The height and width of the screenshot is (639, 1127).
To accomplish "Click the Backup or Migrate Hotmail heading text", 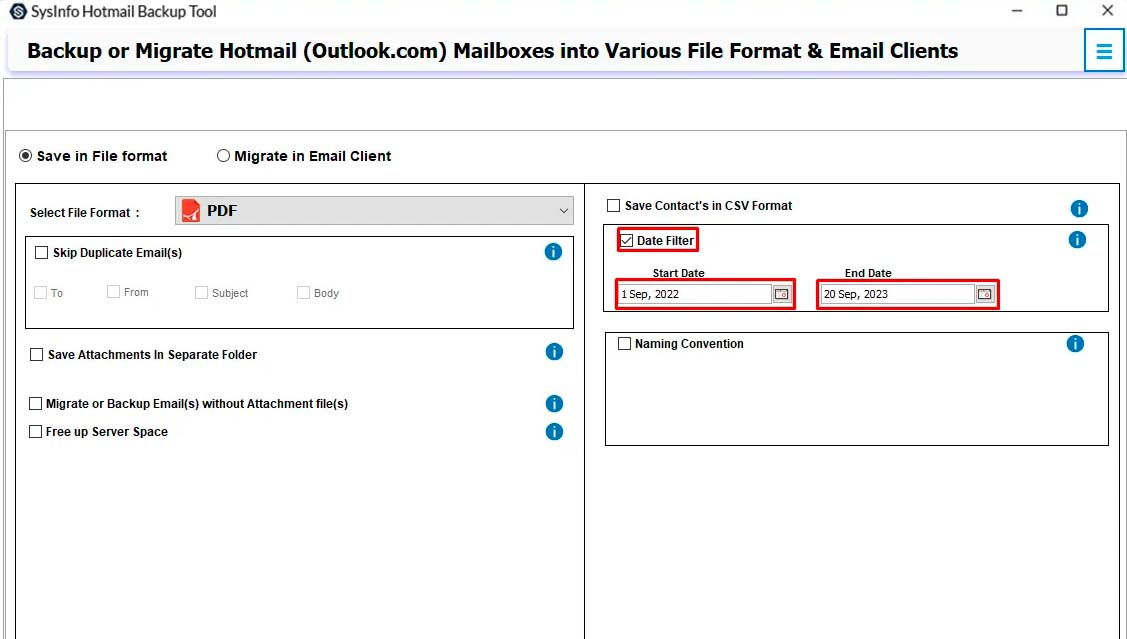I will point(492,51).
